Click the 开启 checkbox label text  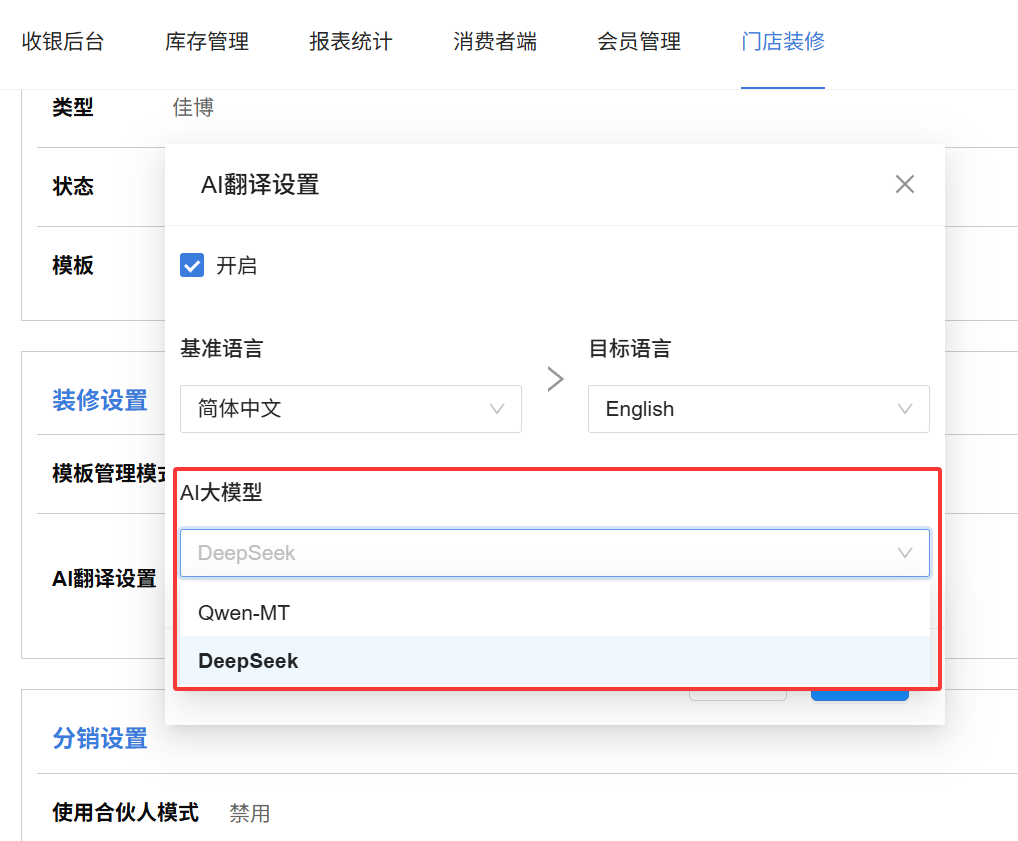coord(237,266)
